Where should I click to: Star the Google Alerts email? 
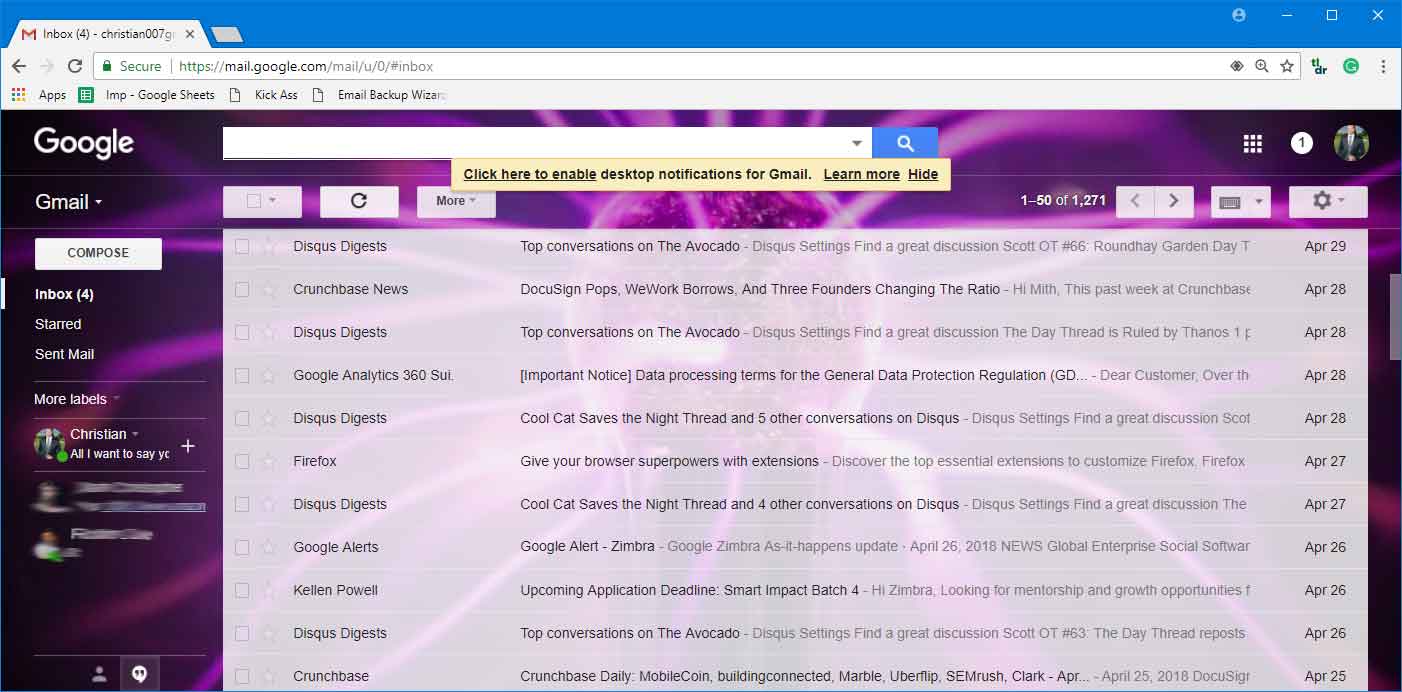(x=268, y=548)
